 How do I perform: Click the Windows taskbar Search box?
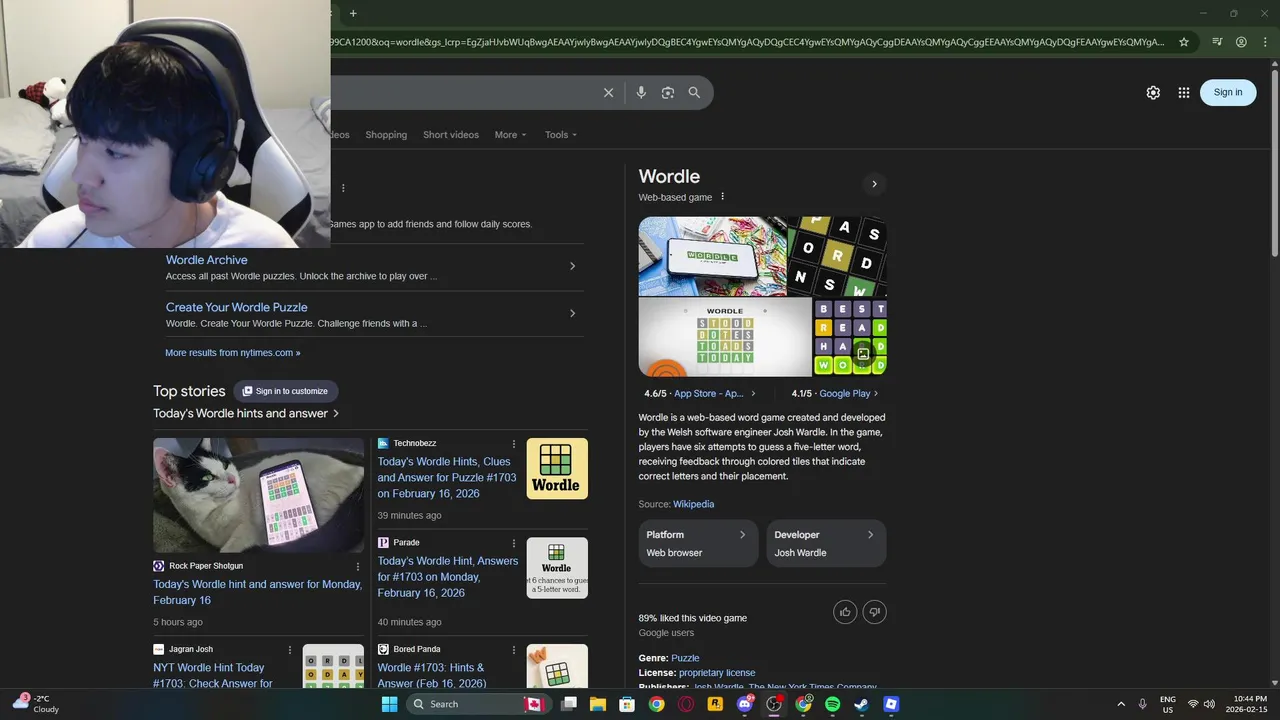[x=476, y=704]
